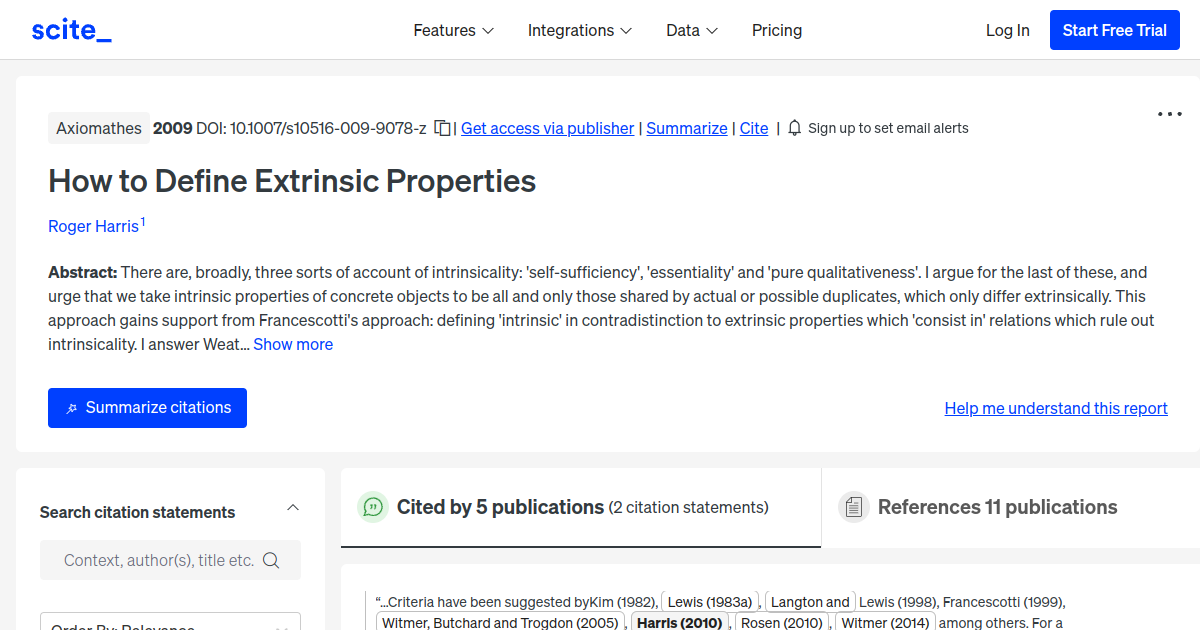
Task: Click the Start Free Trial button
Action: coord(1115,30)
